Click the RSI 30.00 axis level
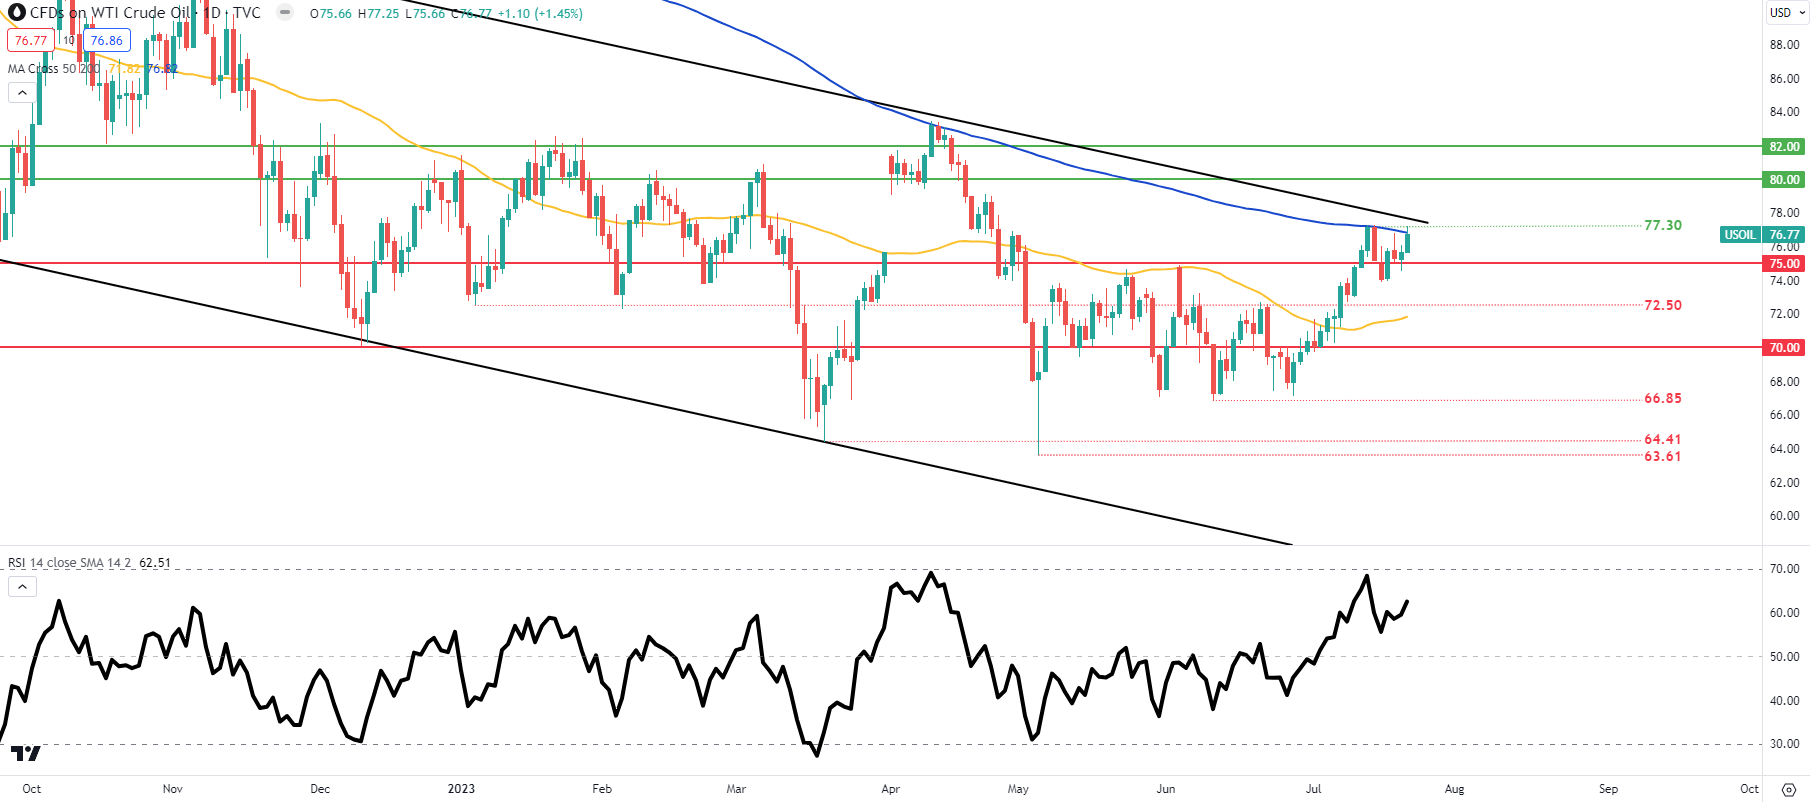The image size is (1810, 802). pos(1784,744)
